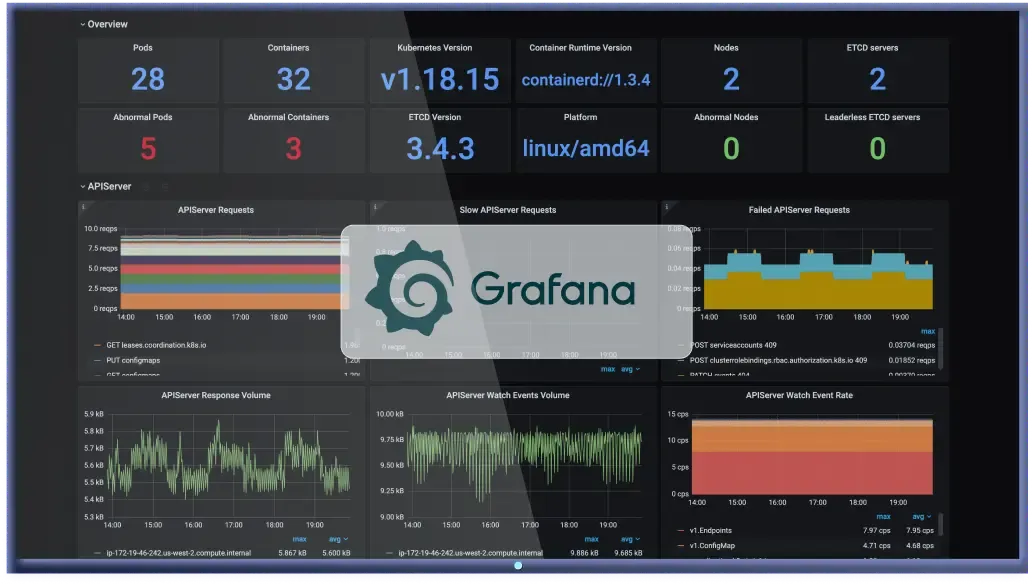Open the Pods panel title menu
This screenshot has height=585, width=1032.
click(143, 48)
